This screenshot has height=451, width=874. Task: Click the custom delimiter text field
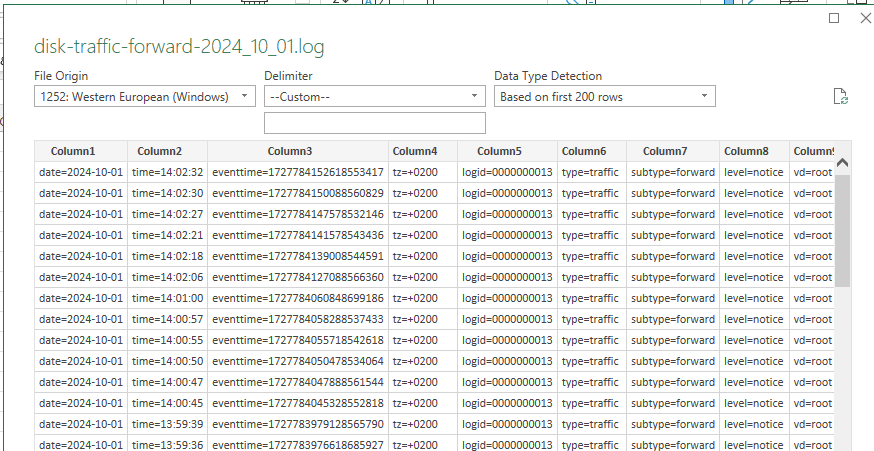coord(375,123)
